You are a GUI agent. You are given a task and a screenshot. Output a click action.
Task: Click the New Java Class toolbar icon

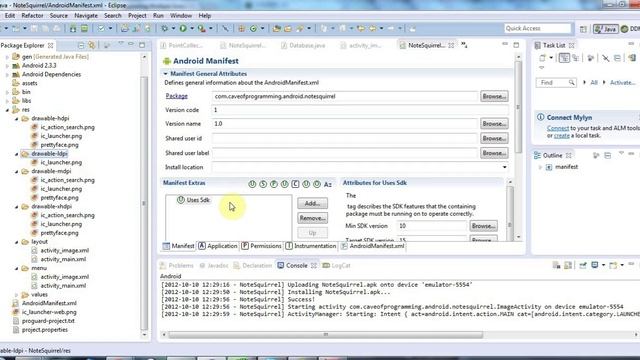[x=253, y=29]
